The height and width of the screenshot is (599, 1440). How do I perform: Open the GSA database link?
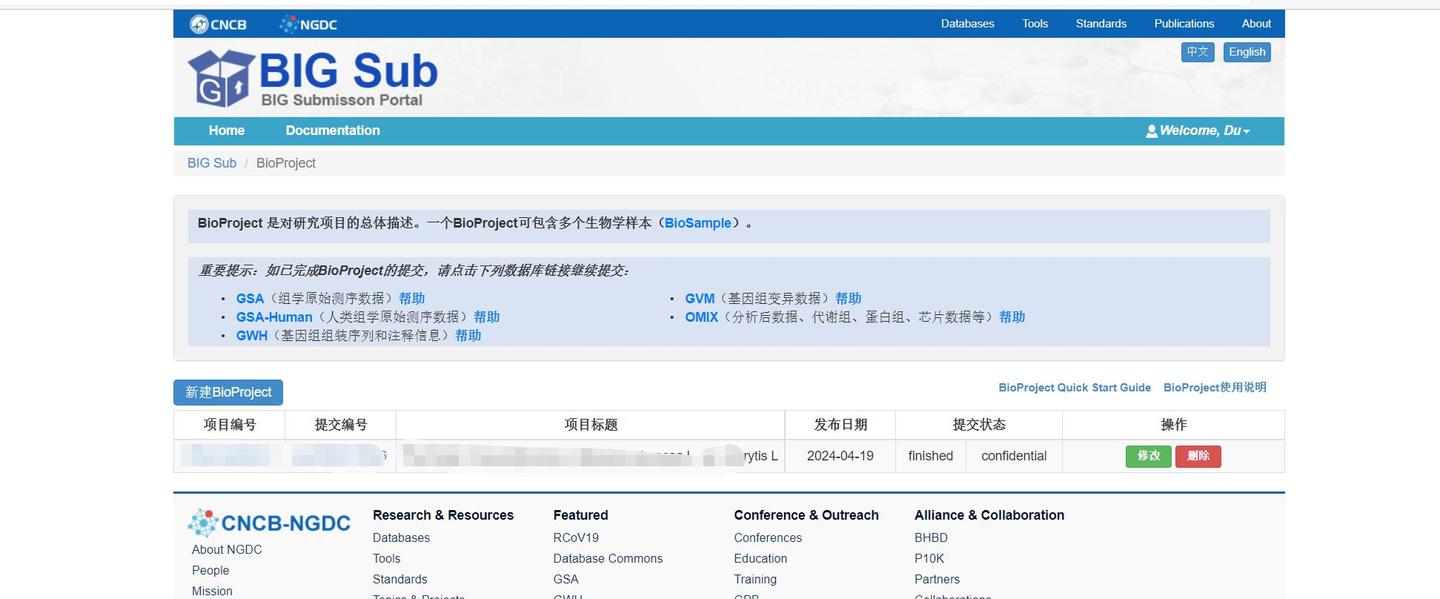tap(250, 298)
